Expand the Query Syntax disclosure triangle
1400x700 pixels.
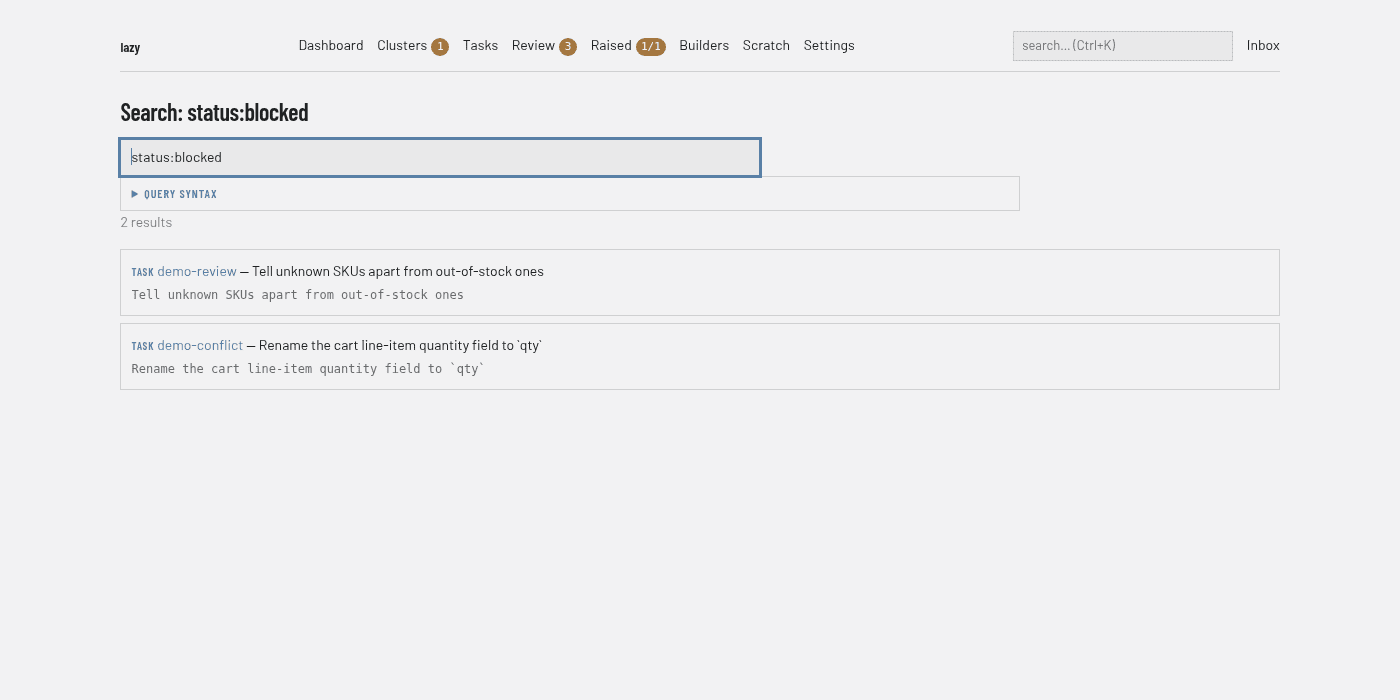135,194
